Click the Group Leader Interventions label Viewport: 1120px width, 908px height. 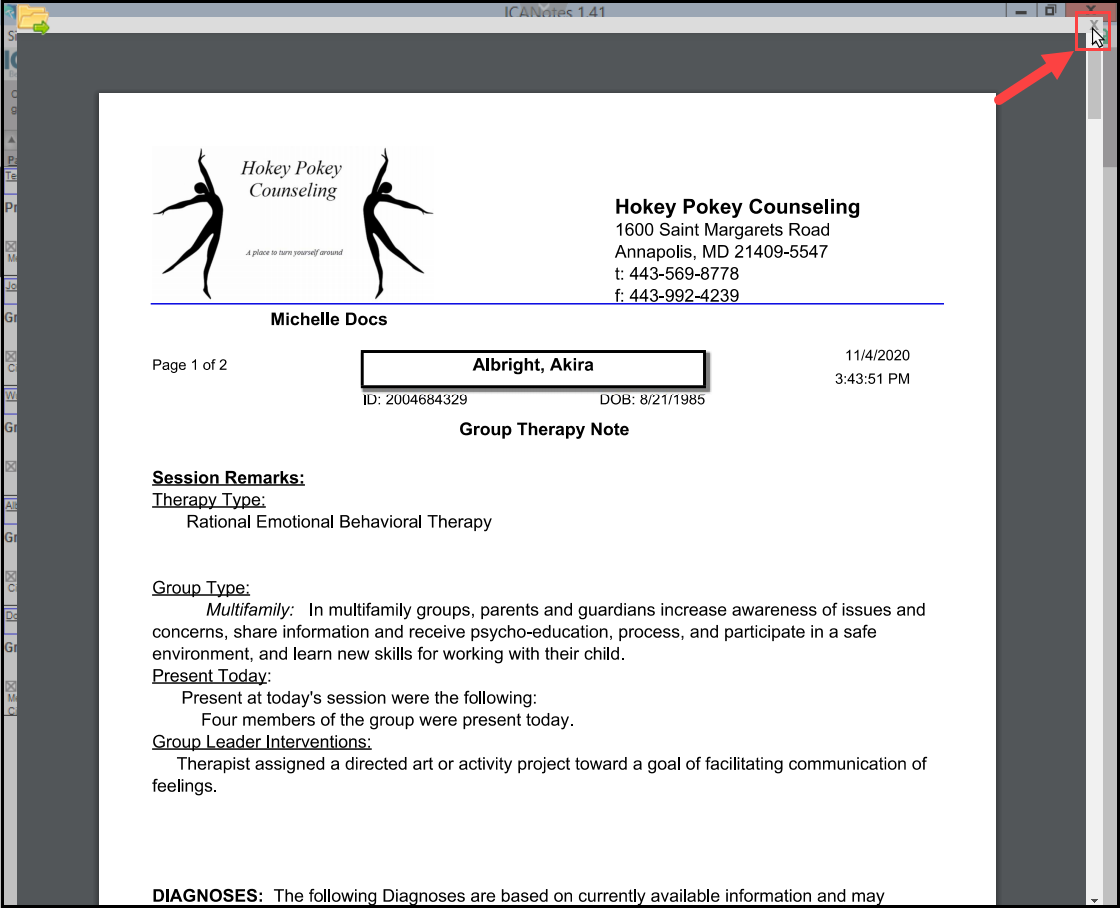coord(262,742)
